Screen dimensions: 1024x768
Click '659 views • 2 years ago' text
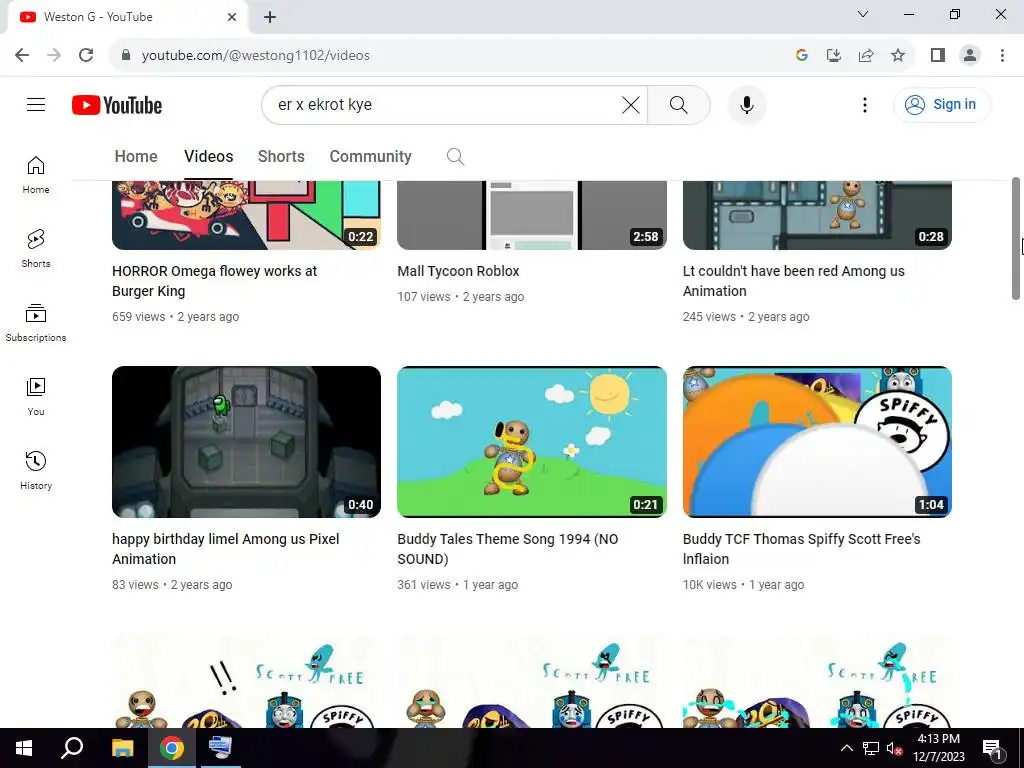pyautogui.click(x=175, y=317)
